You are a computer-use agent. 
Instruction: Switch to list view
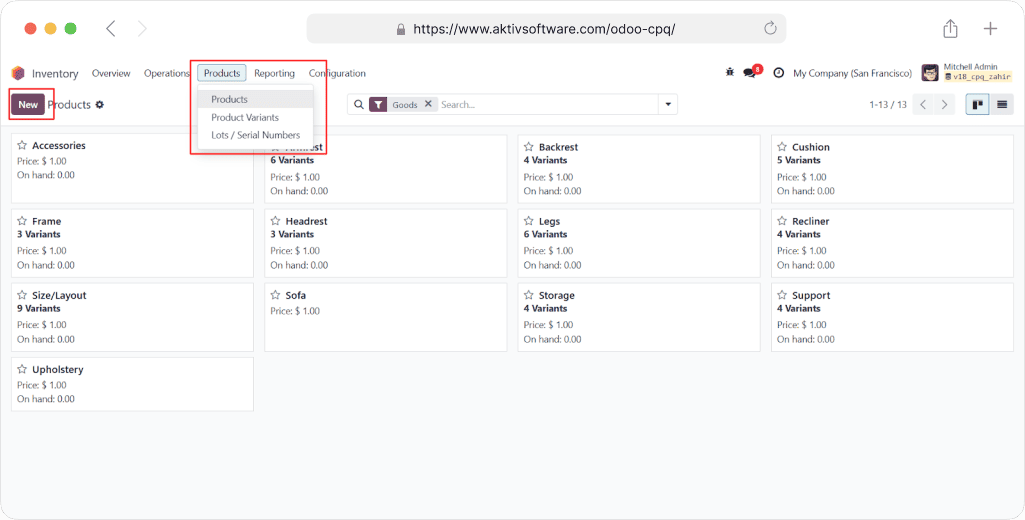point(1001,104)
